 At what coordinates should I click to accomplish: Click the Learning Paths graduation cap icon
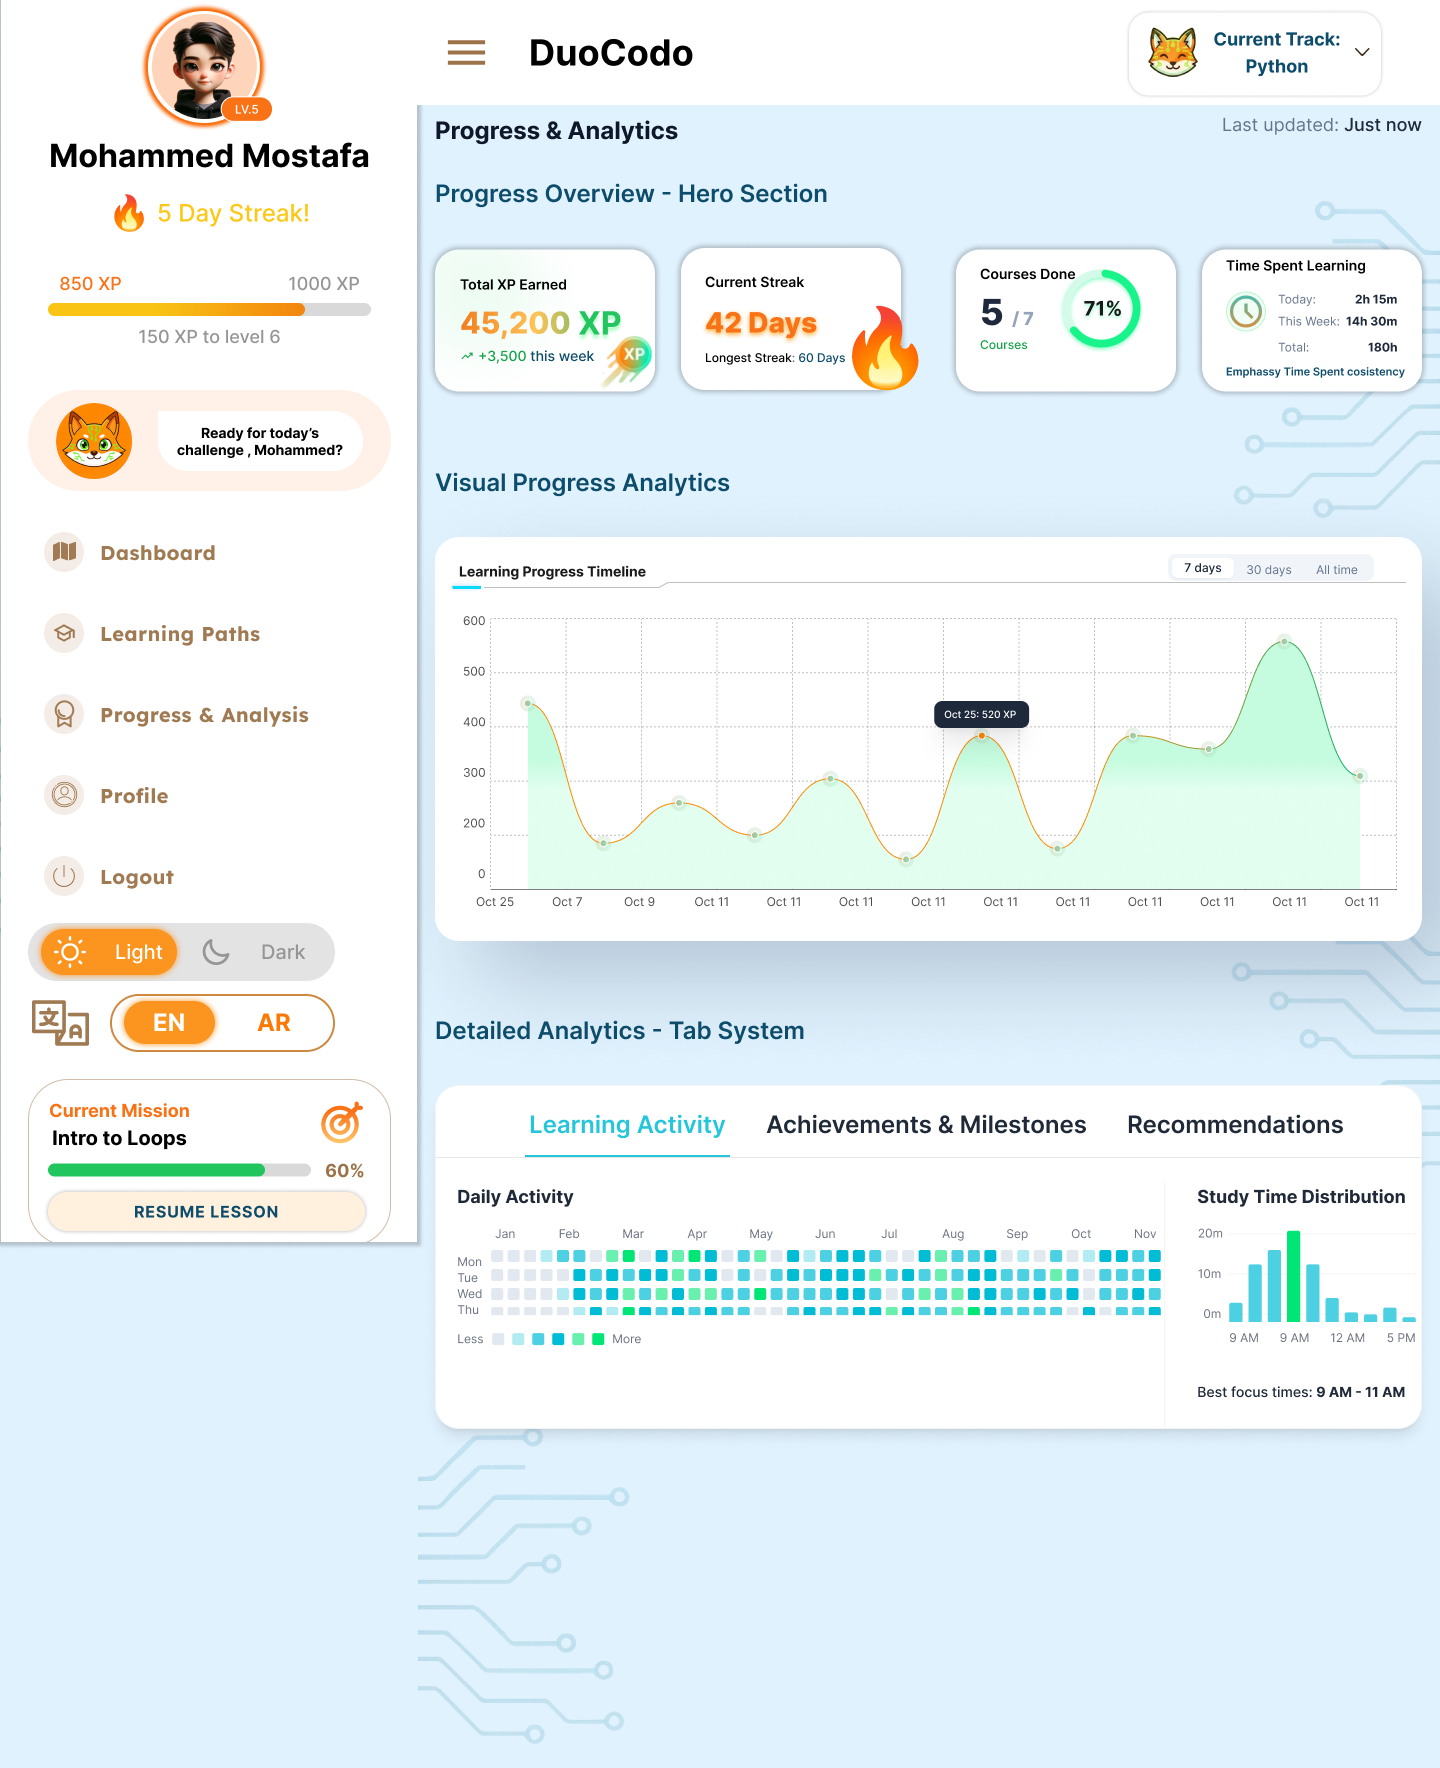pos(64,633)
